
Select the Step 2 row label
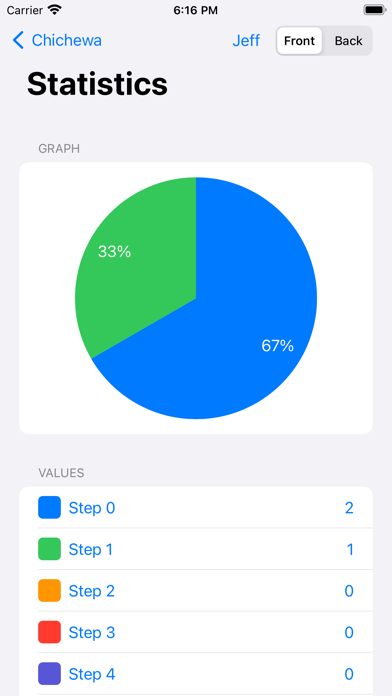(92, 591)
